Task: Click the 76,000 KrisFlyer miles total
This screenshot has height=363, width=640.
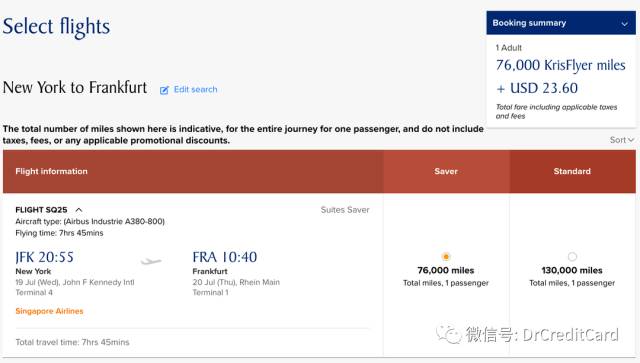Action: pyautogui.click(x=560, y=65)
